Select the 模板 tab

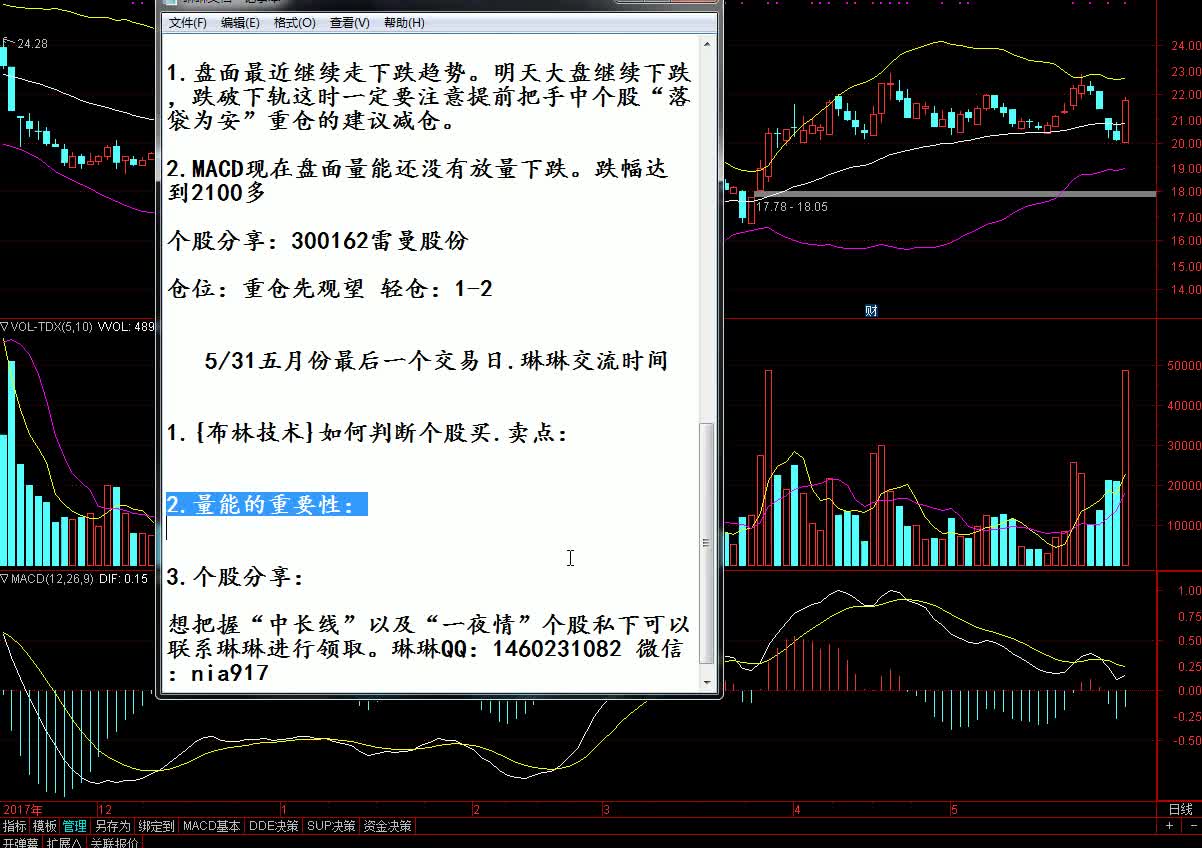45,827
